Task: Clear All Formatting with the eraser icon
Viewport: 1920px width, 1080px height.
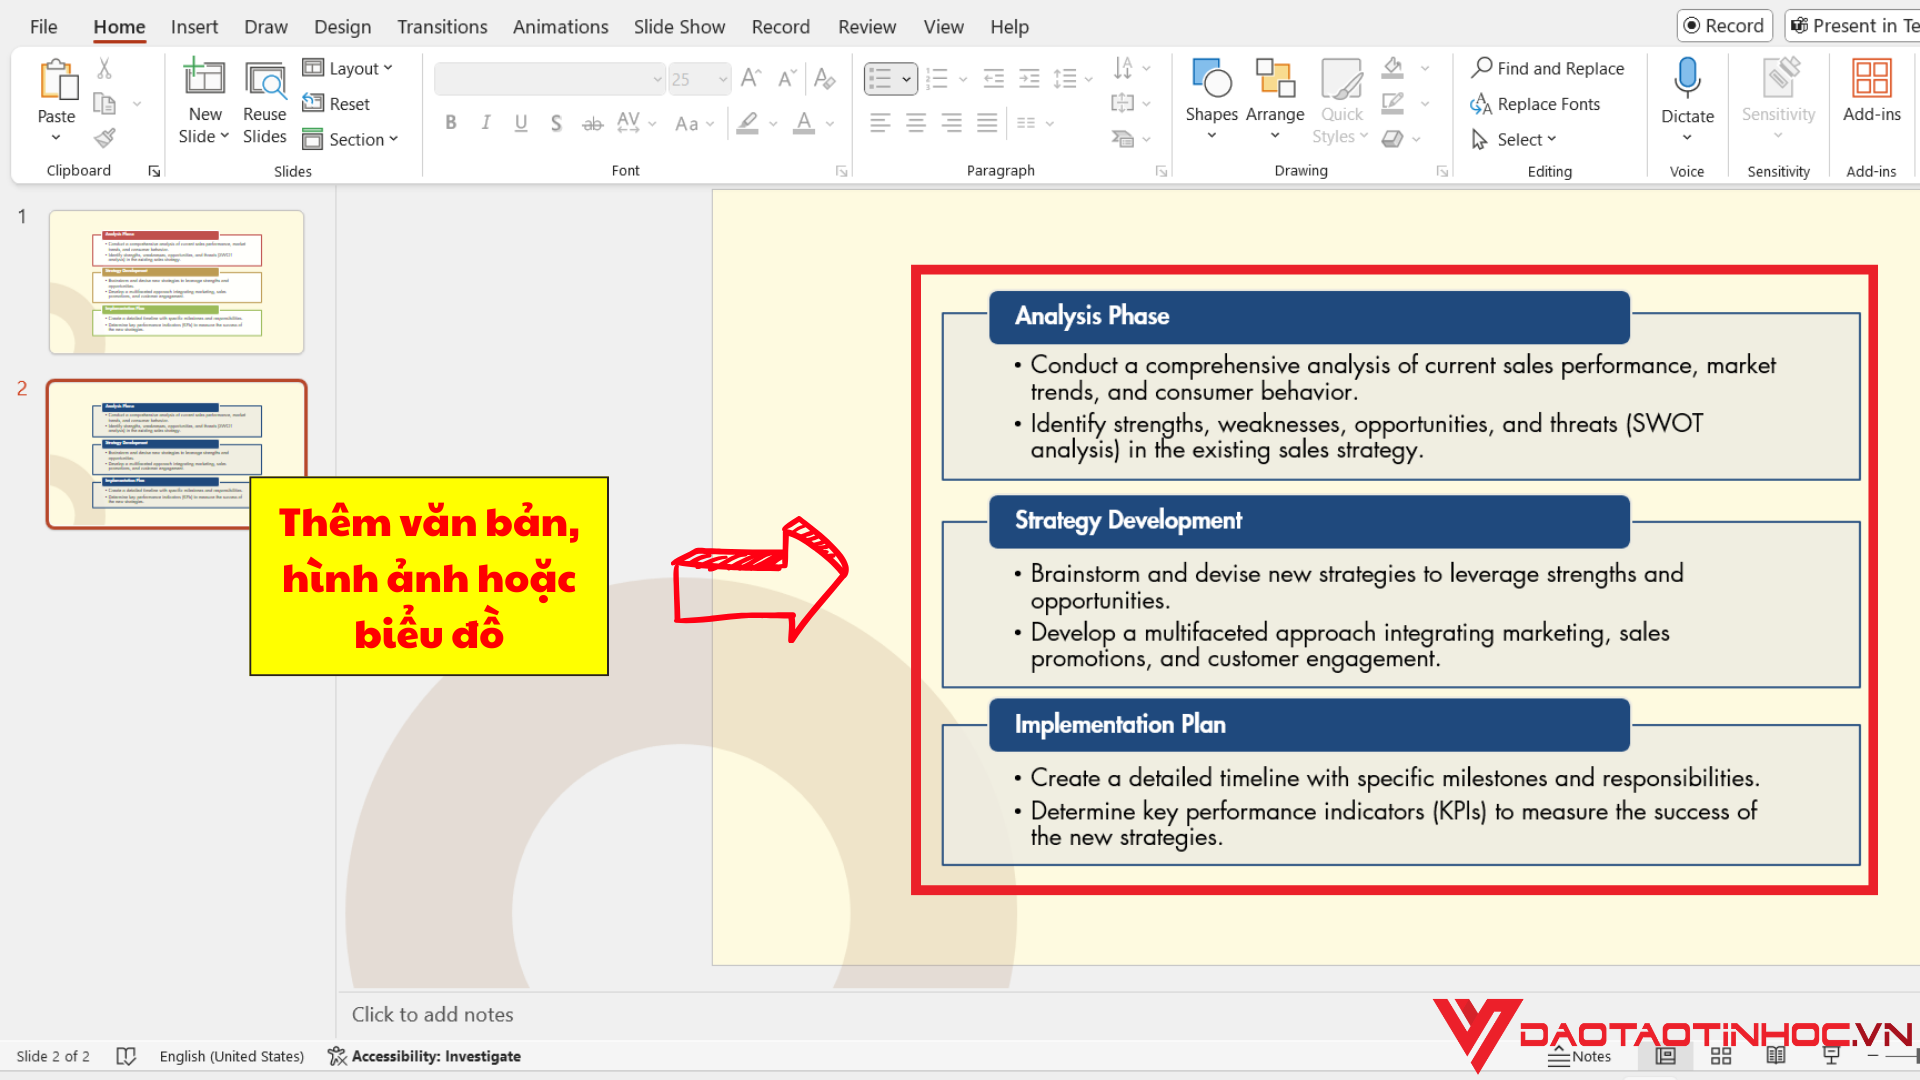Action: (x=825, y=78)
